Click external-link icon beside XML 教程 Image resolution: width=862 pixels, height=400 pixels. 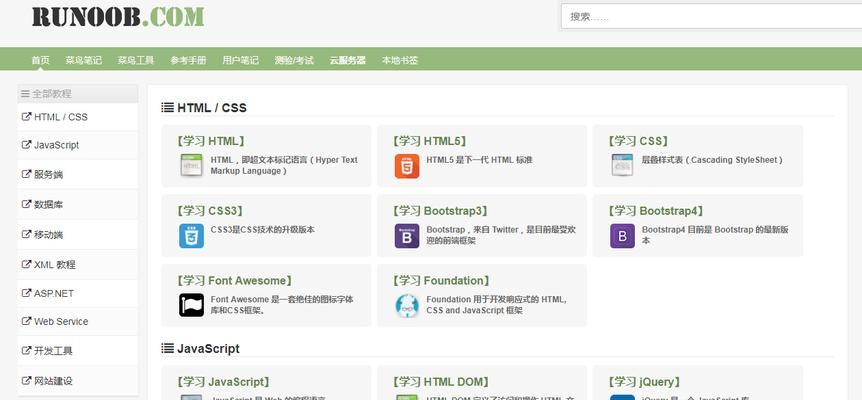click(x=26, y=264)
